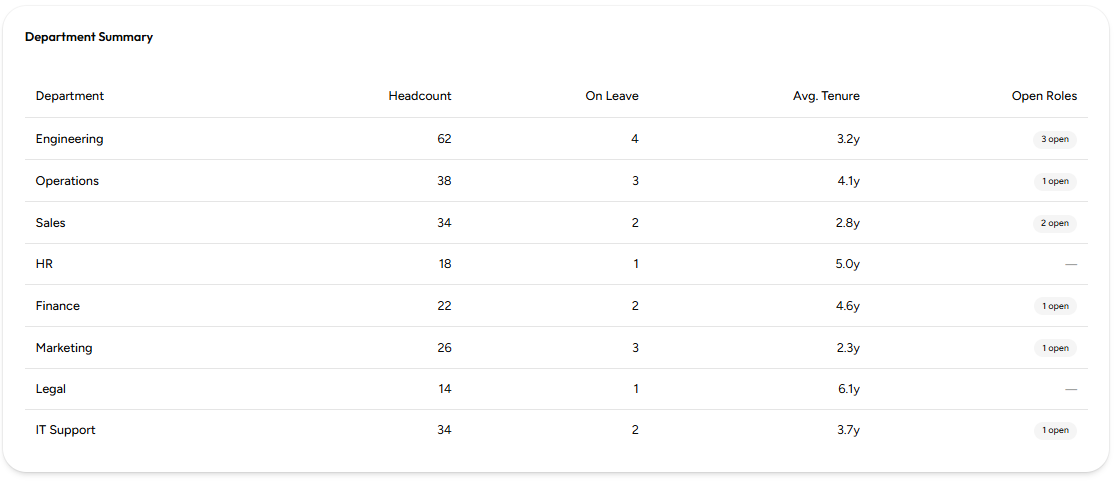The image size is (1114, 481).
Task: Click the Engineering headcount value 62
Action: pos(444,139)
